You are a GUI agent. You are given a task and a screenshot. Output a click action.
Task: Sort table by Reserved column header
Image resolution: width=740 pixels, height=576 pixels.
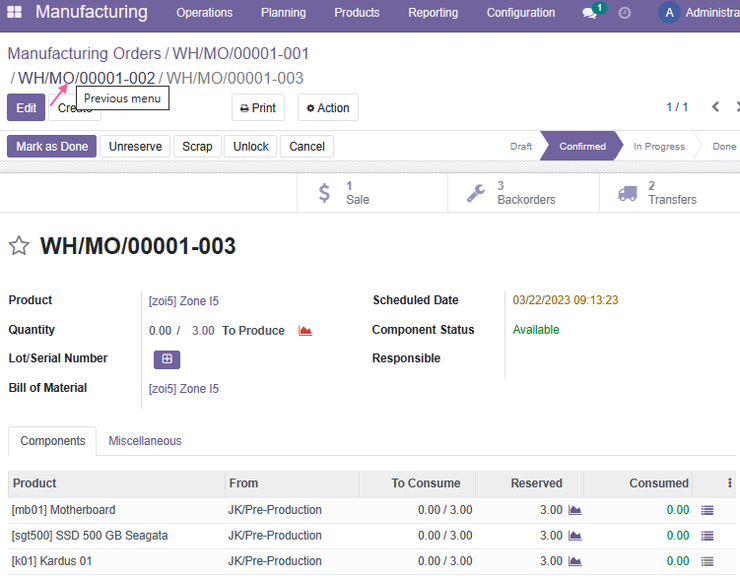(x=530, y=483)
